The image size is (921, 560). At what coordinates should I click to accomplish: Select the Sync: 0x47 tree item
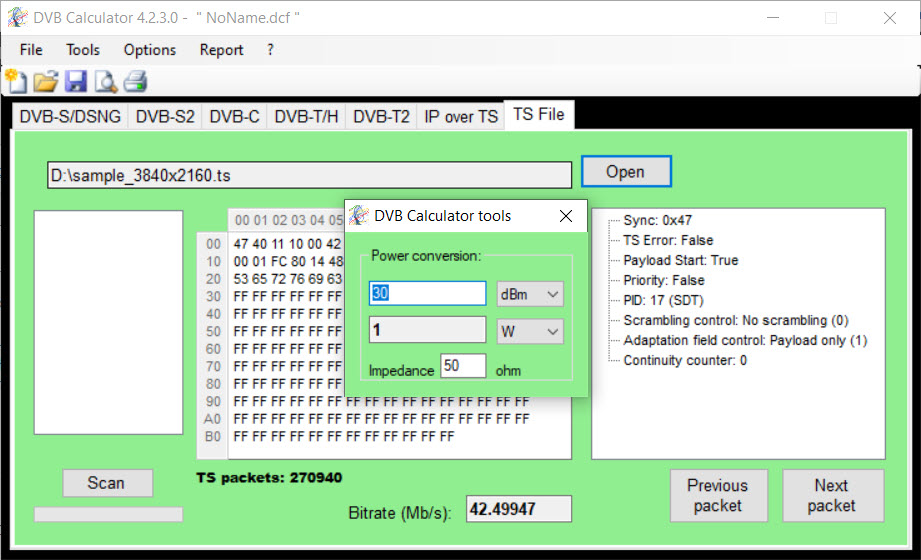(658, 220)
